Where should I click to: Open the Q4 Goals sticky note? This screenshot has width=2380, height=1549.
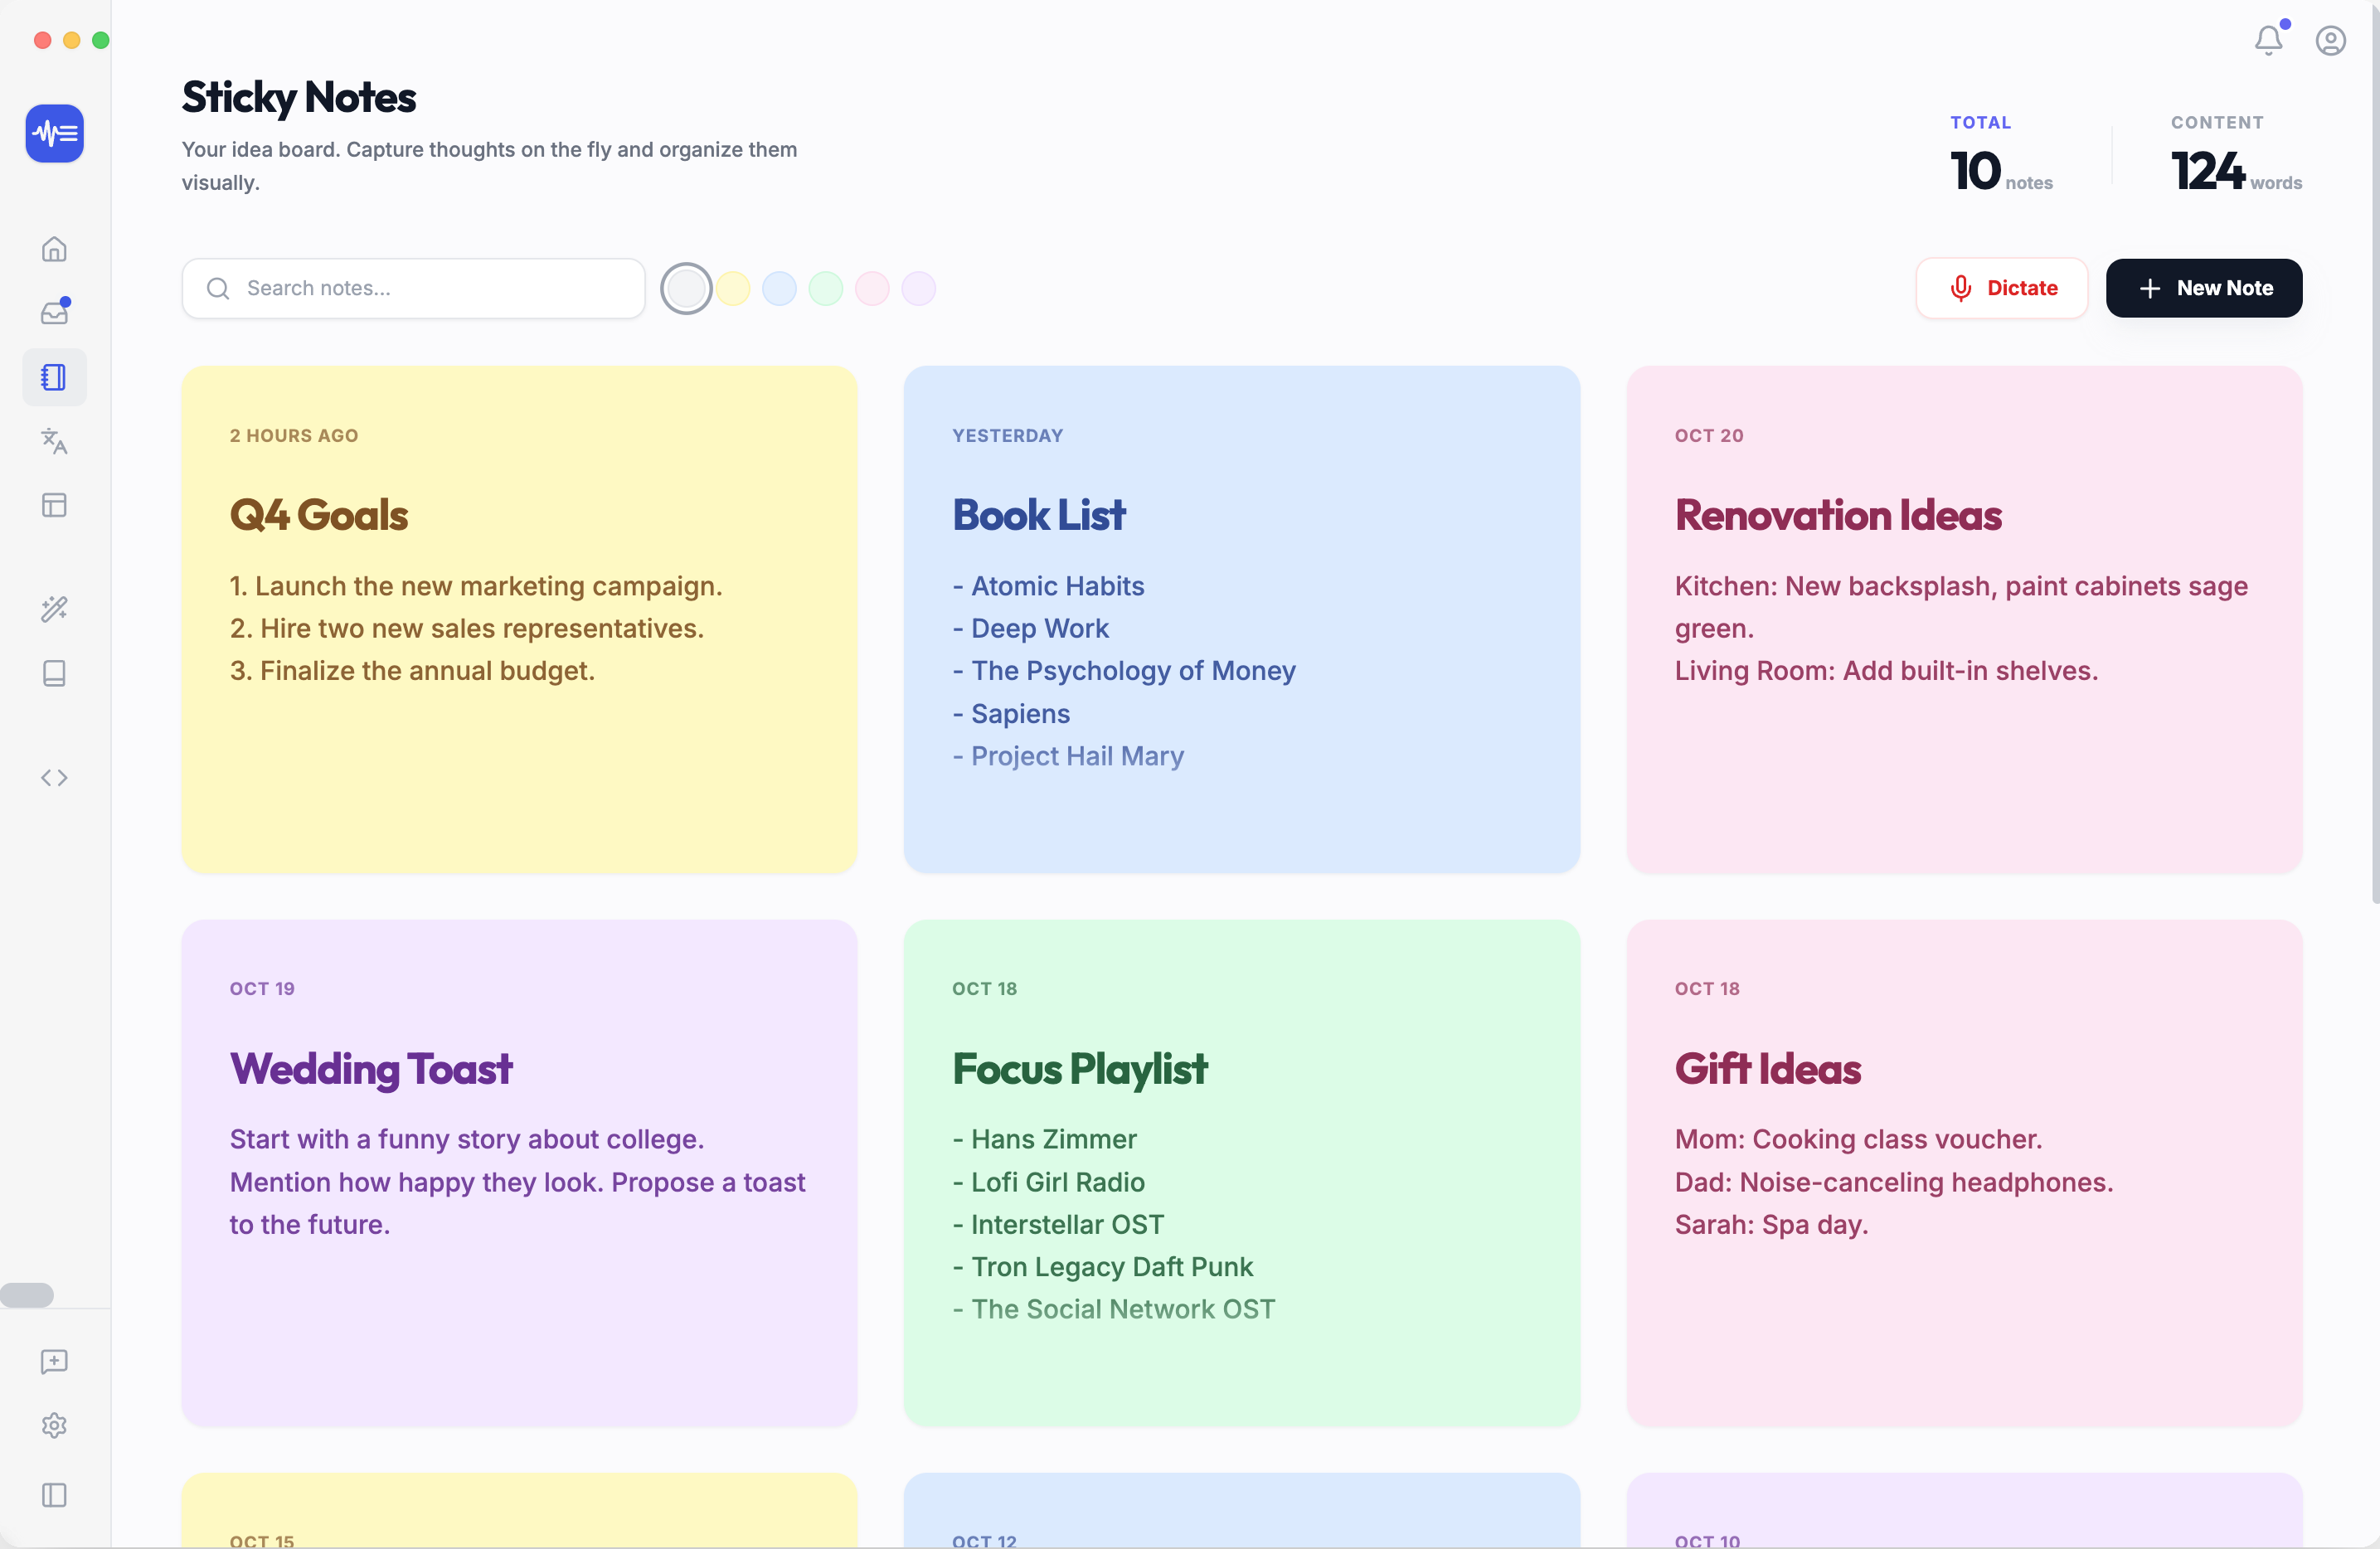point(518,620)
